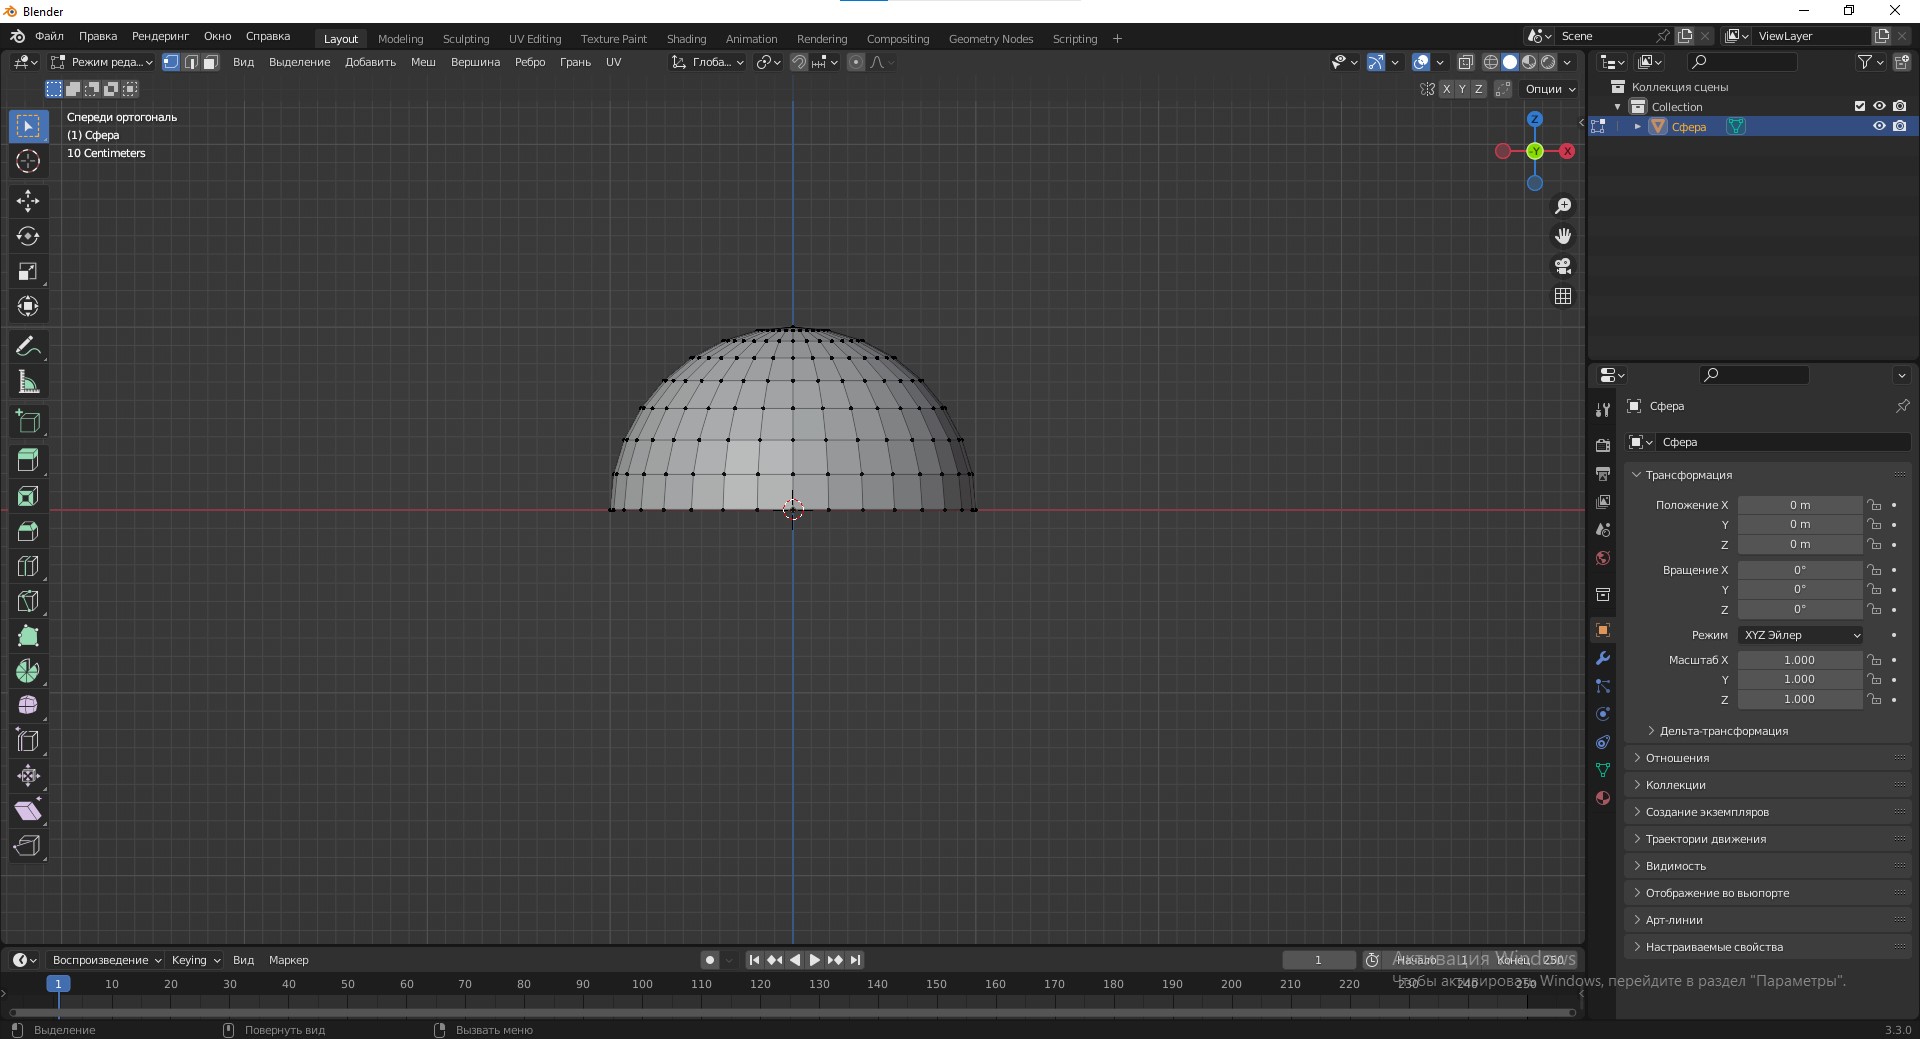Open the Modifier properties wrench tab
Viewport: 1920px width, 1039px height.
1603,658
